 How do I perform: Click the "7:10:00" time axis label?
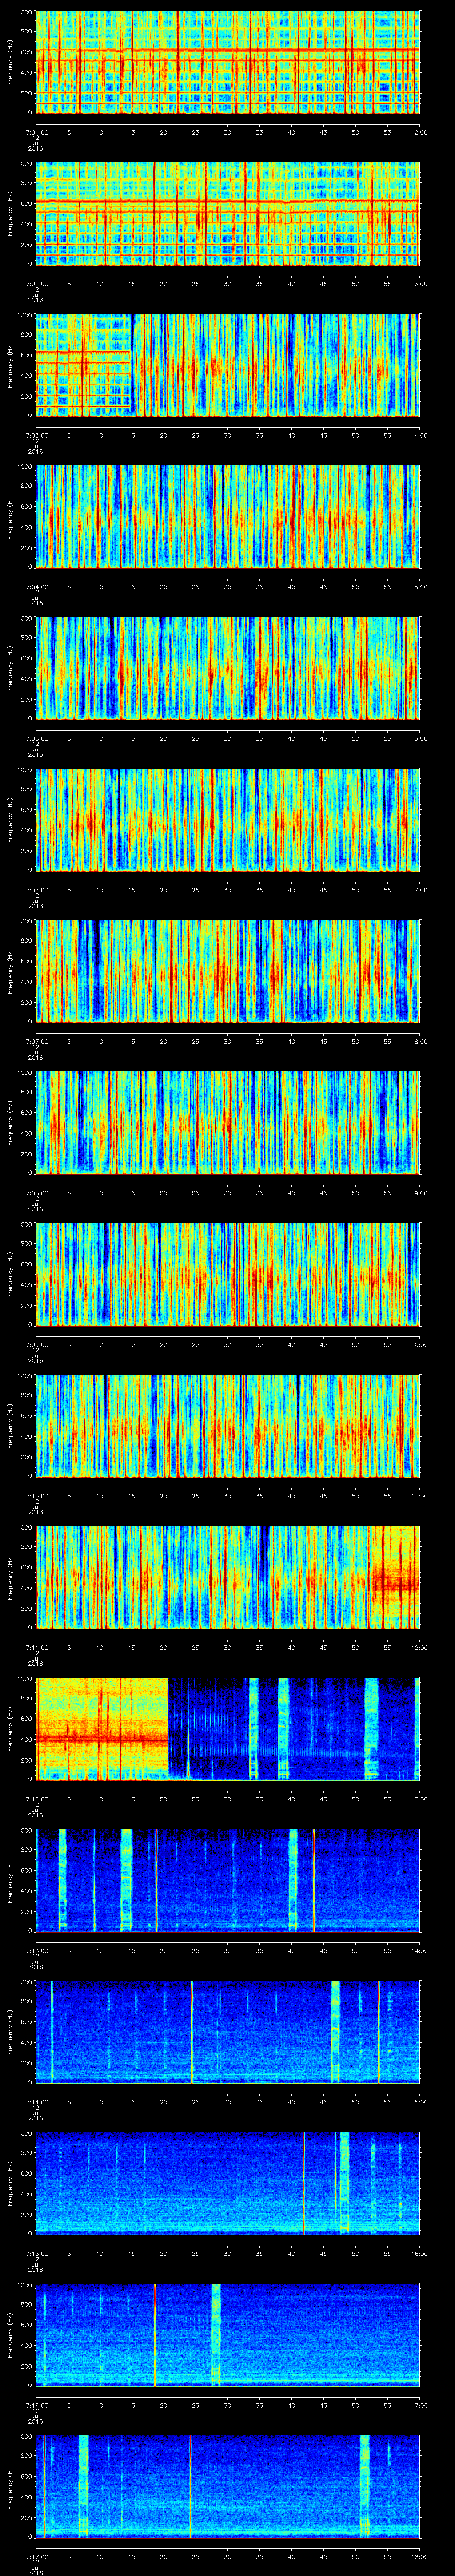click(36, 1495)
